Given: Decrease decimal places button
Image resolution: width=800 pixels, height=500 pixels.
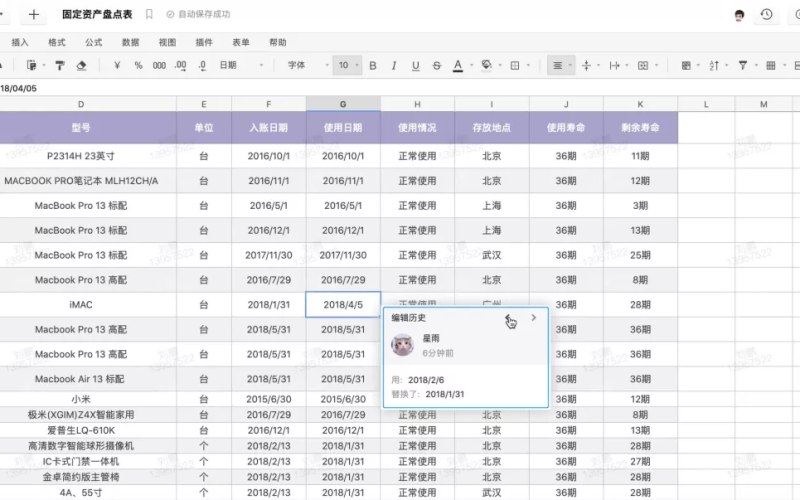Looking at the screenshot, I should (202, 65).
